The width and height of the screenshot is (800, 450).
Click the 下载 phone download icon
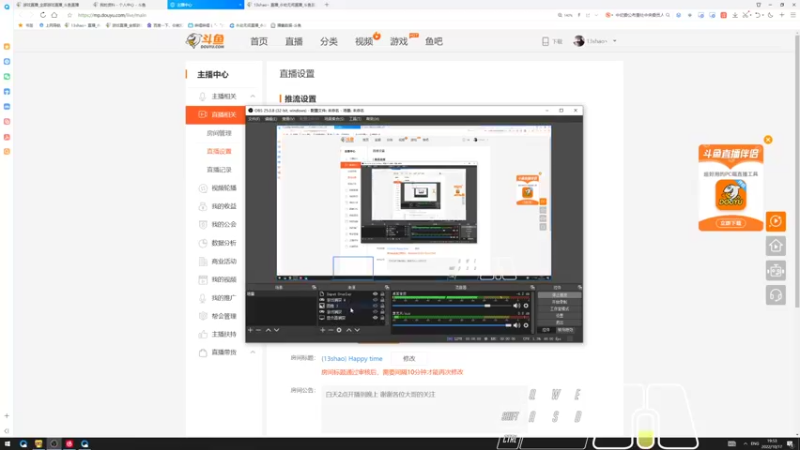point(545,41)
